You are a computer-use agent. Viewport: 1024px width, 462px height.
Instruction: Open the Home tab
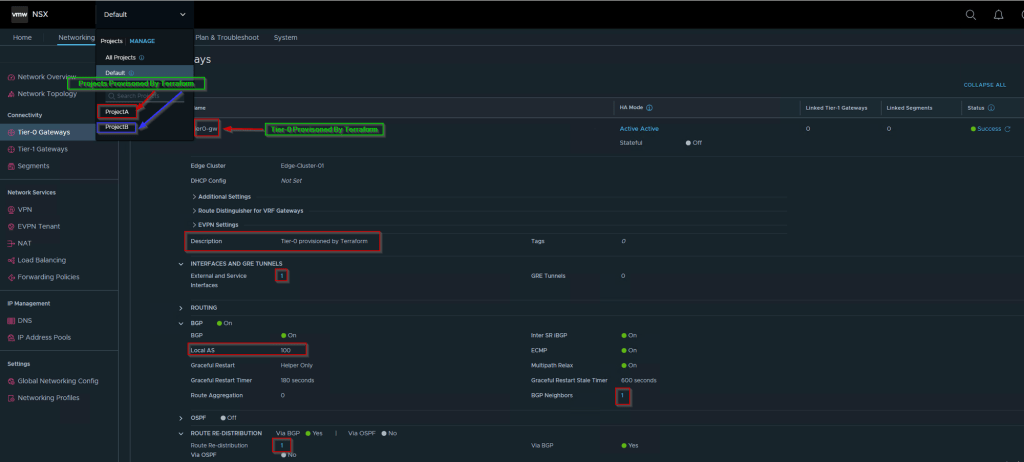[22, 37]
